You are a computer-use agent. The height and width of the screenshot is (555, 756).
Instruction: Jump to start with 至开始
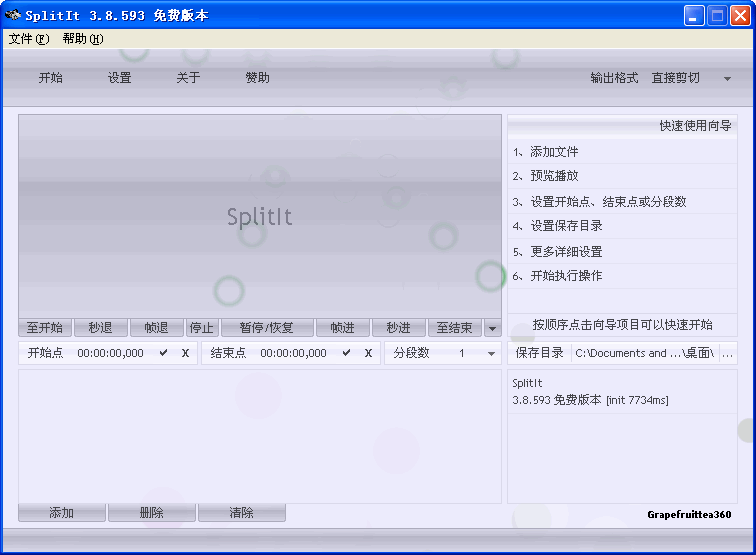click(x=45, y=328)
